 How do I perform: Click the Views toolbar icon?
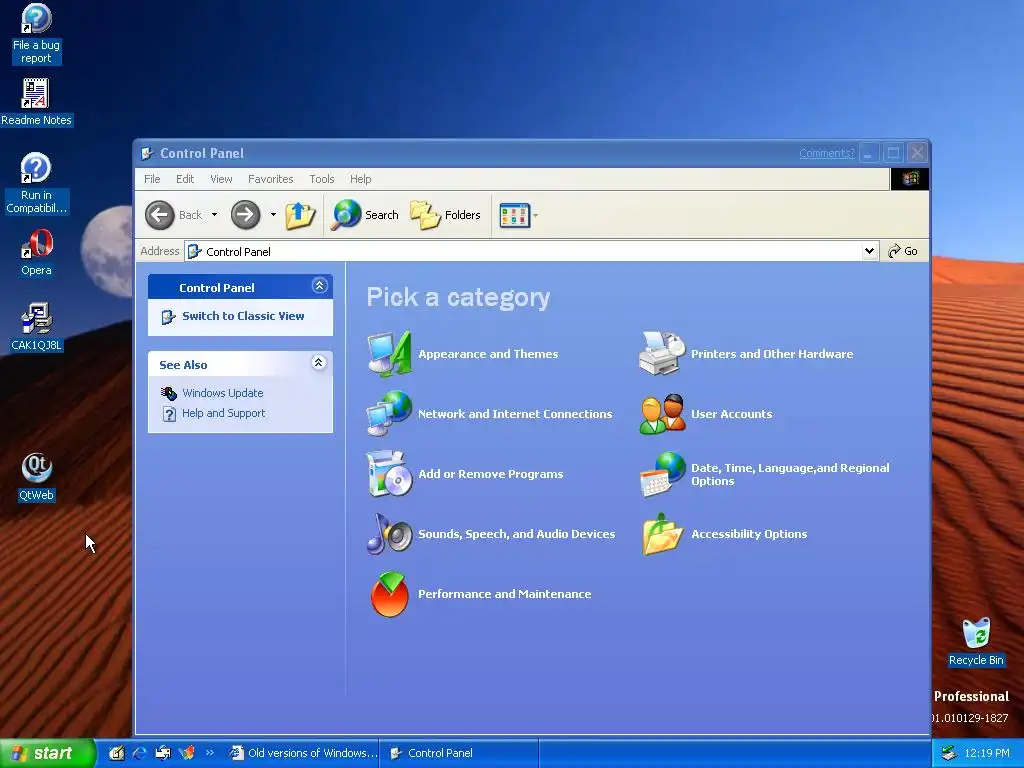[515, 215]
